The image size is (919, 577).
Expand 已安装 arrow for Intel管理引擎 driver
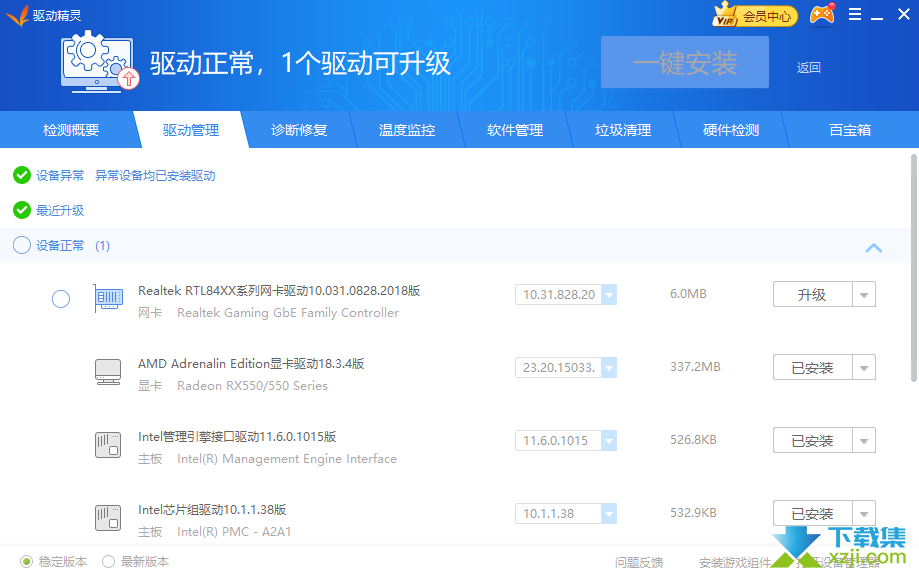click(x=864, y=440)
